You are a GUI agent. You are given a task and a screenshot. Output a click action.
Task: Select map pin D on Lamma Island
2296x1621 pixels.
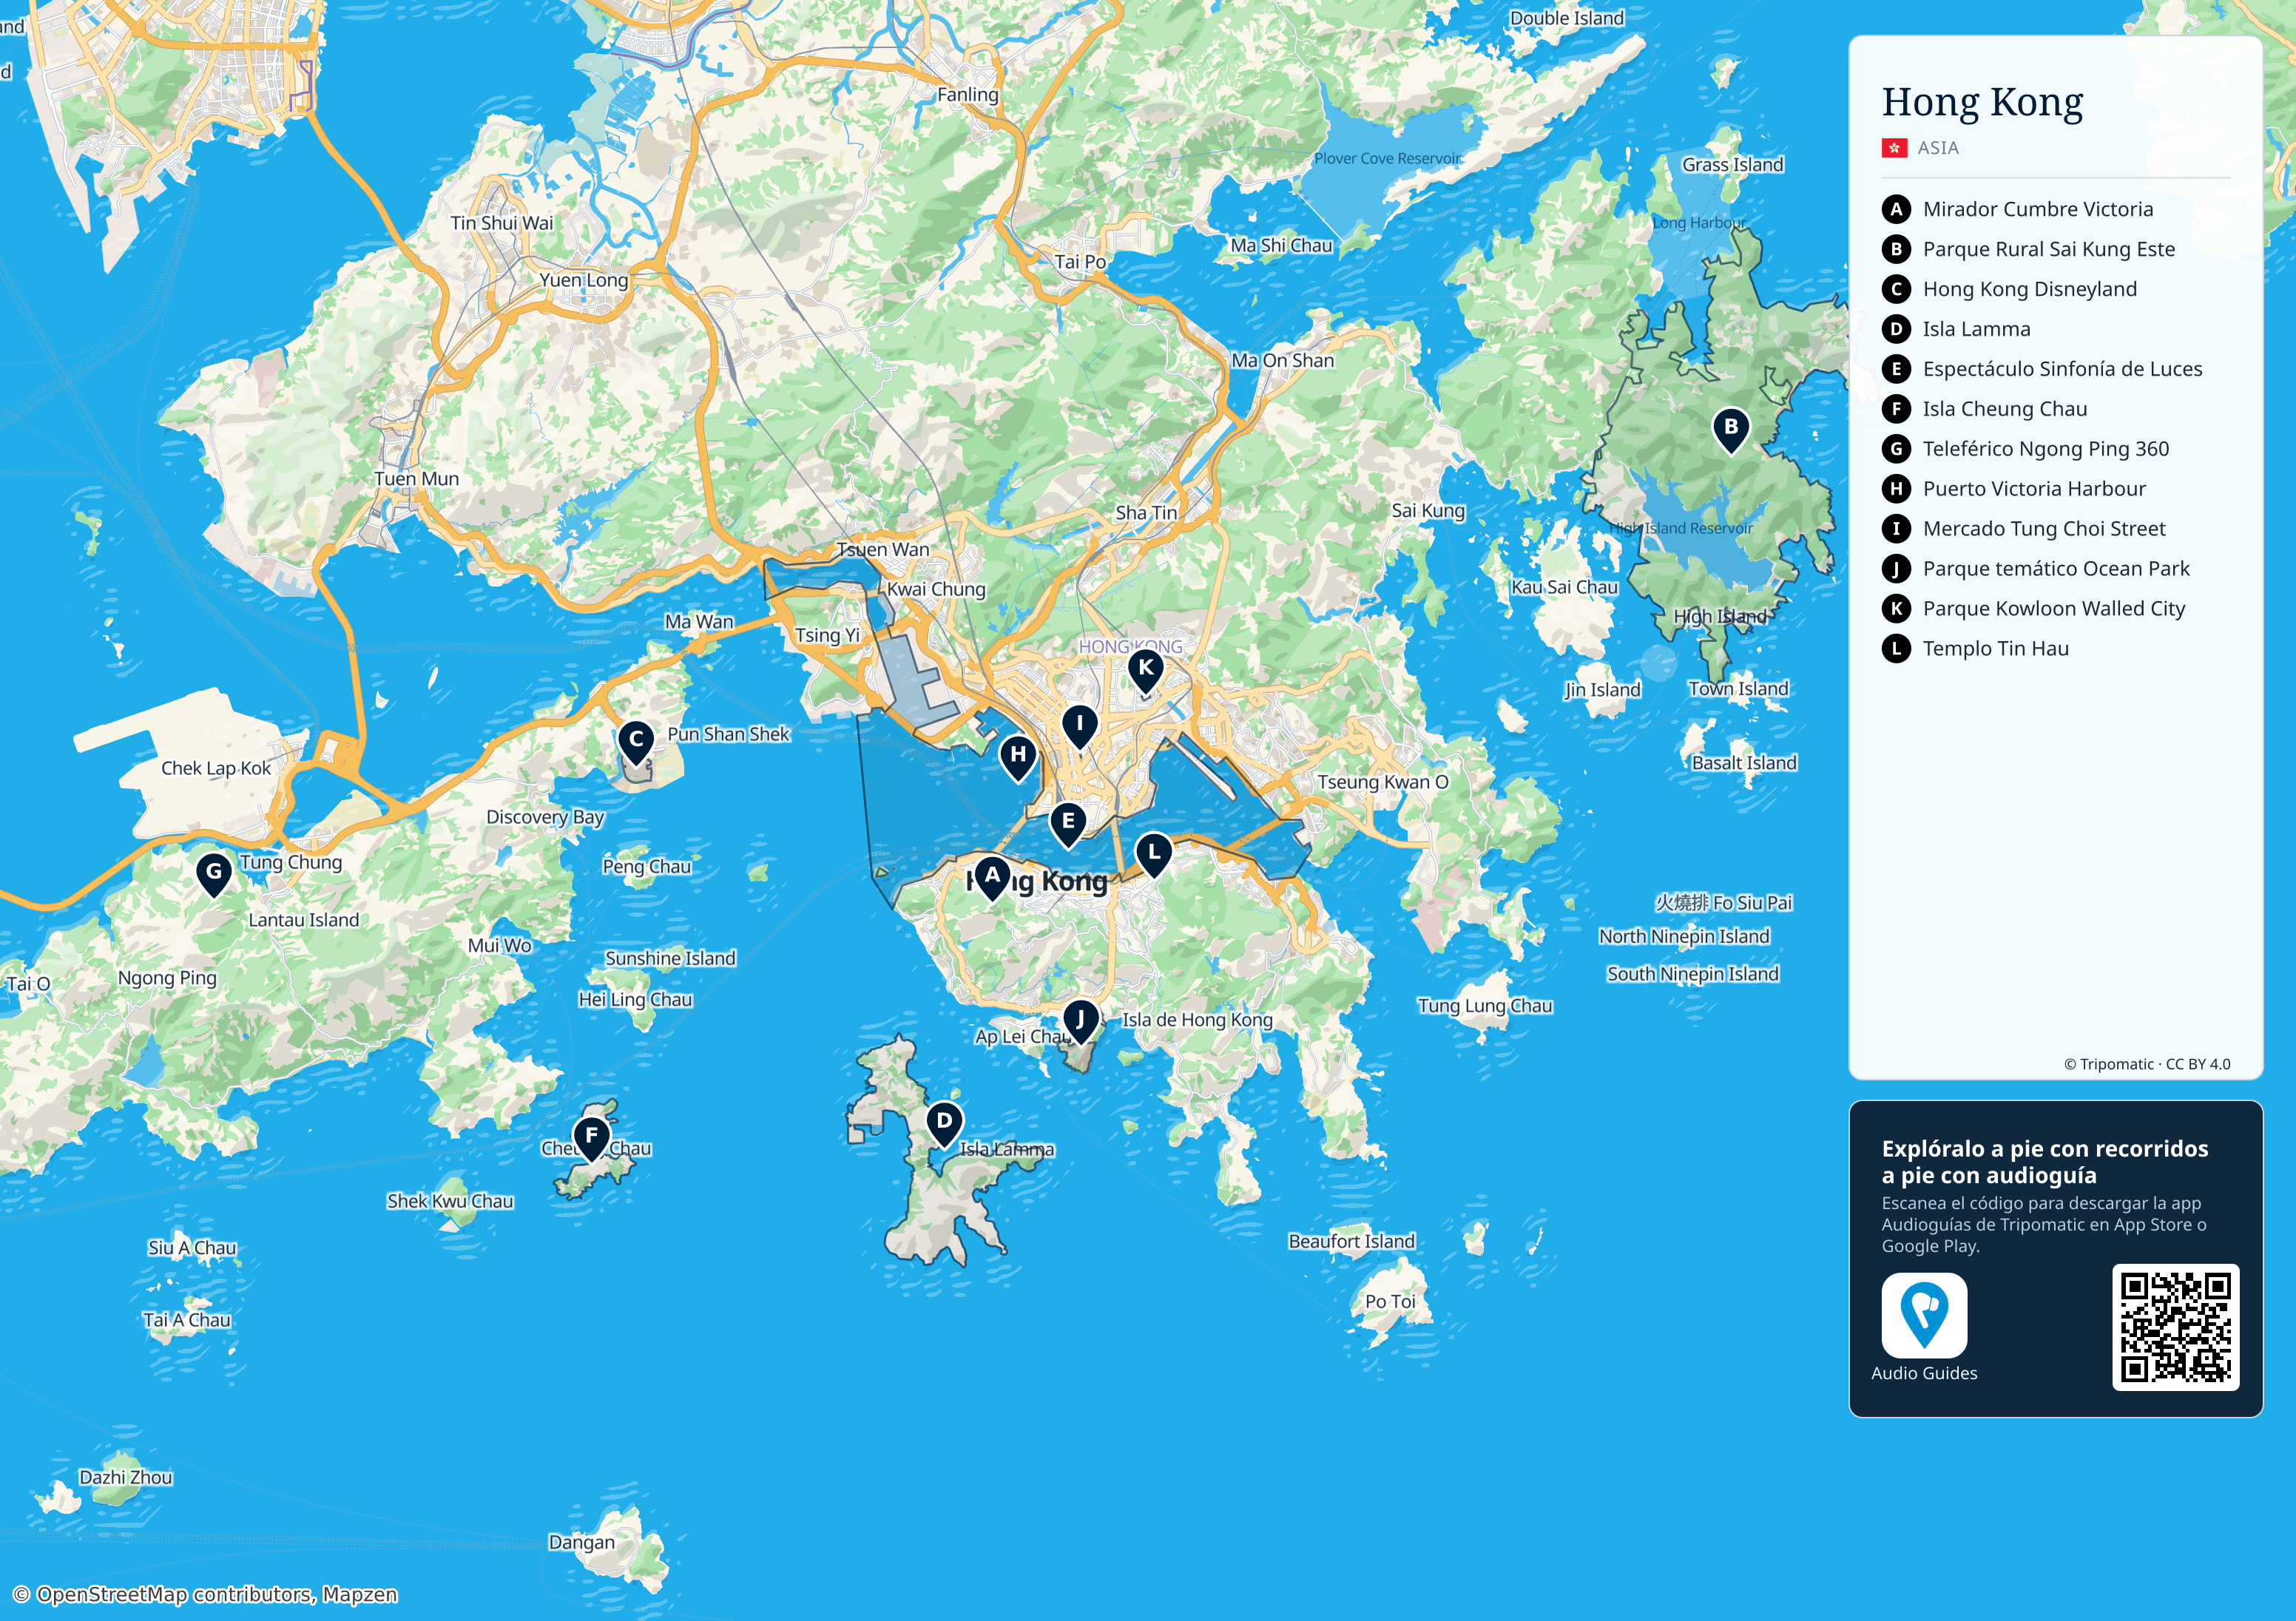944,1125
